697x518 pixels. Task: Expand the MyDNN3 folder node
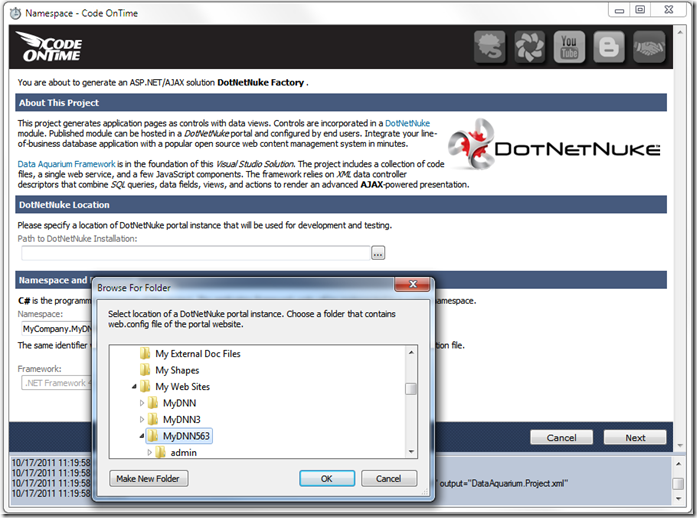tap(142, 419)
